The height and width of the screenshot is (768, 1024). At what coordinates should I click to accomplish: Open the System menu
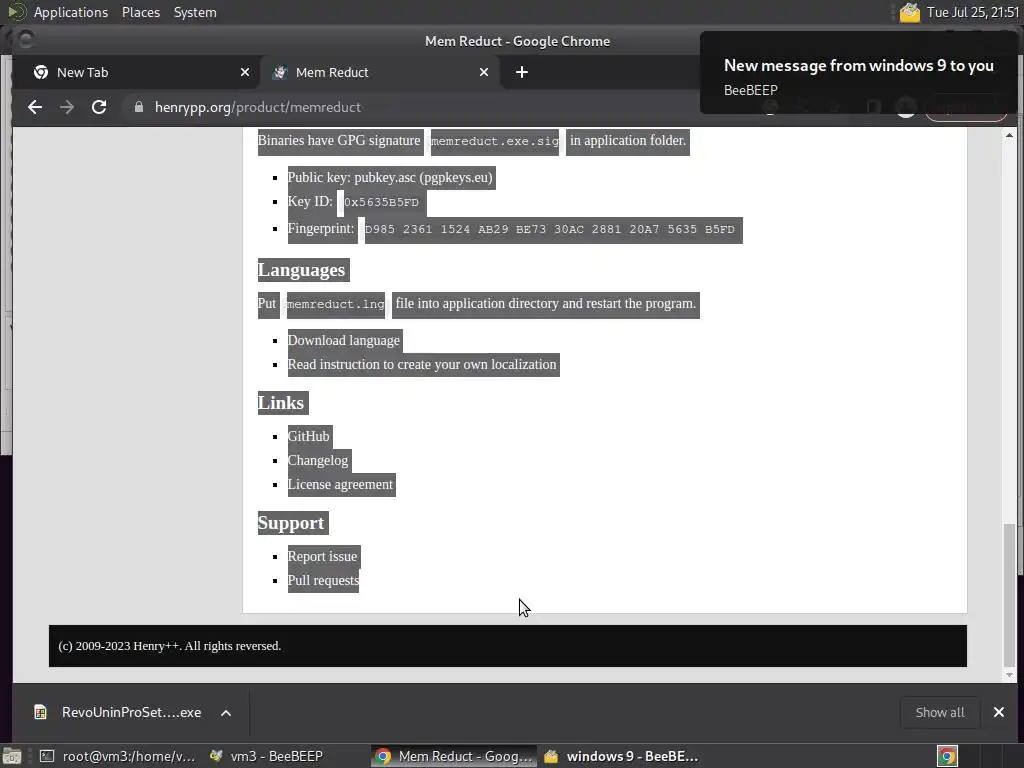pos(195,12)
